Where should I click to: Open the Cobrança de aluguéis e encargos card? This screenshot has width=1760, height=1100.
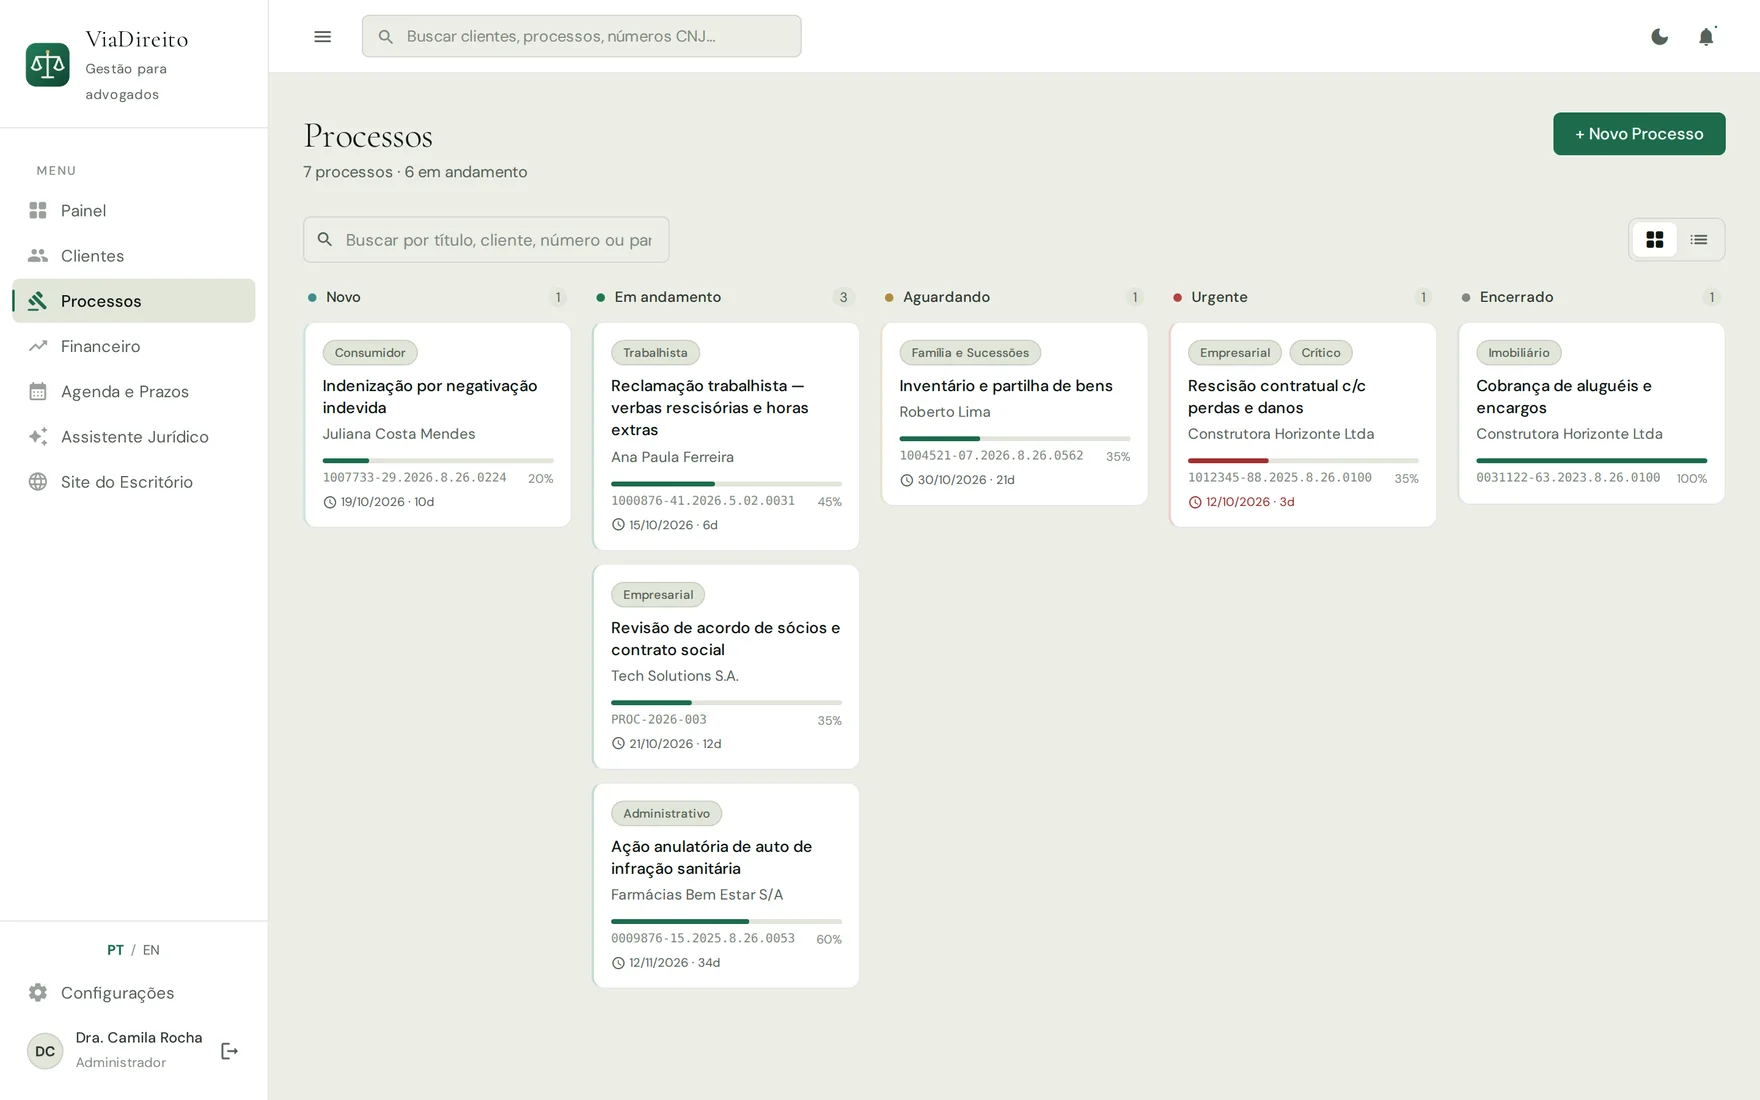click(x=1591, y=413)
